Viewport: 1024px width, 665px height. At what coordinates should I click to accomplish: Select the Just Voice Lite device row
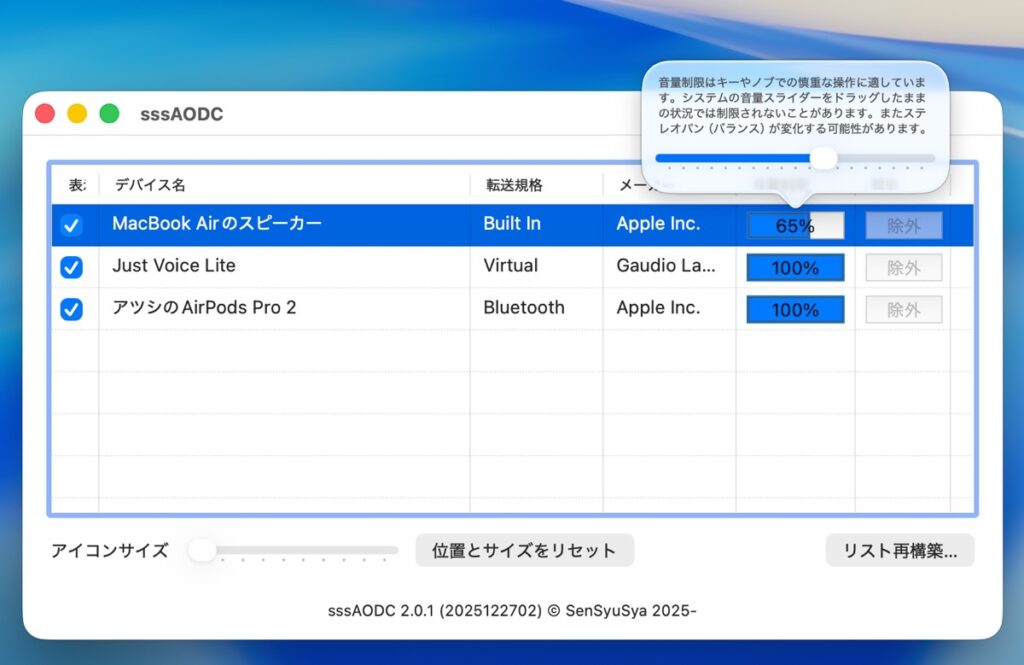pyautogui.click(x=280, y=267)
